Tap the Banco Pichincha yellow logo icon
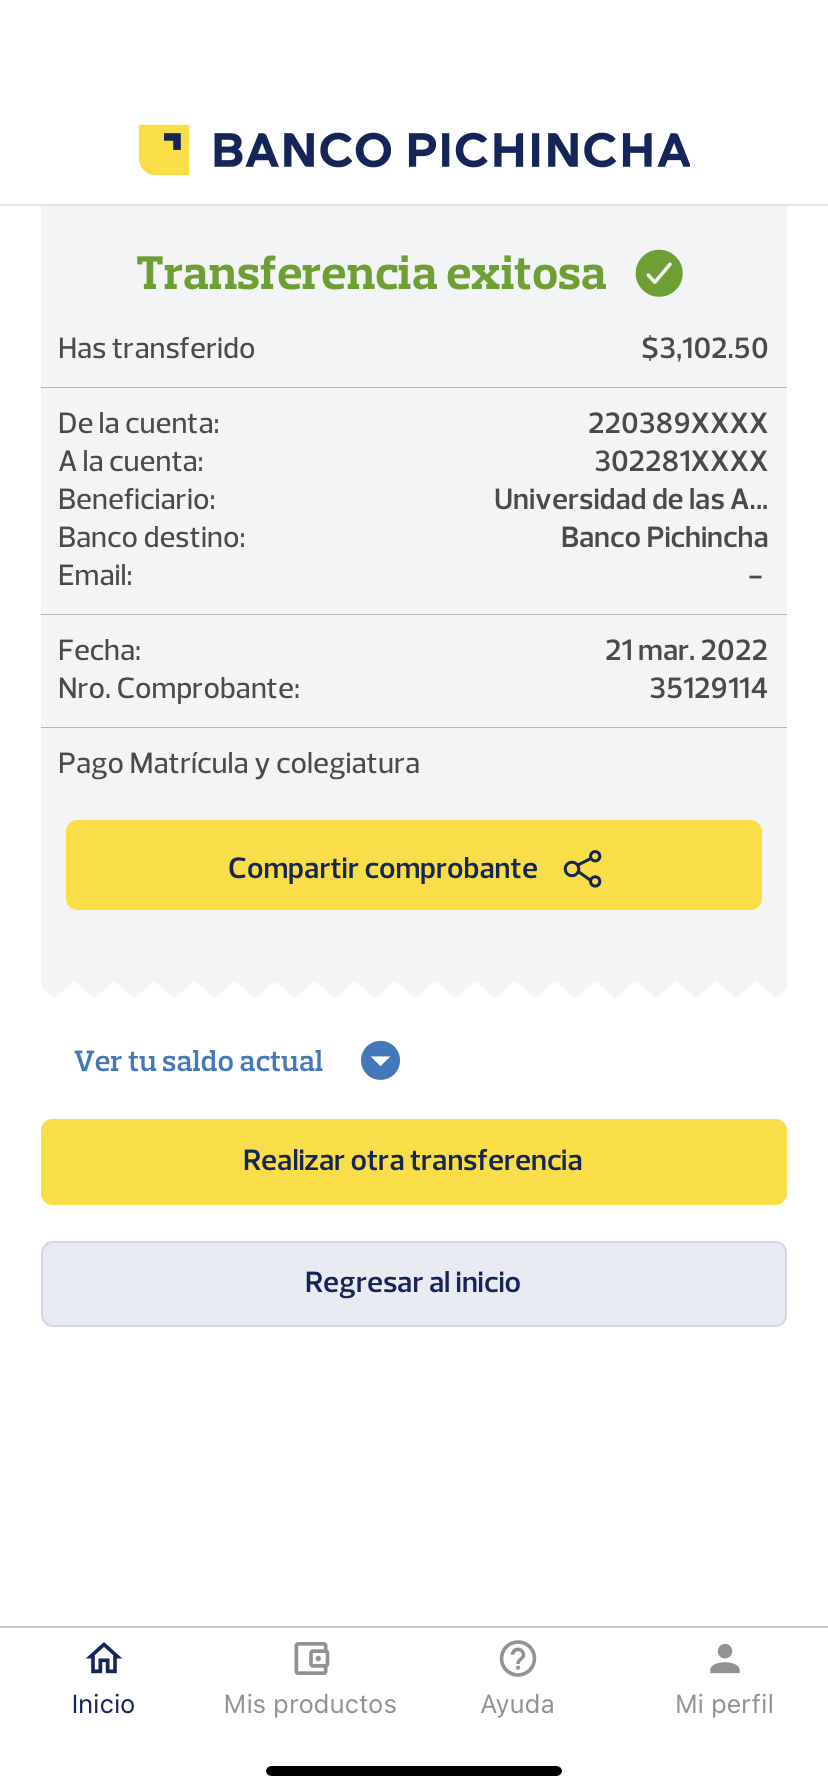Image resolution: width=828 pixels, height=1792 pixels. click(x=164, y=150)
